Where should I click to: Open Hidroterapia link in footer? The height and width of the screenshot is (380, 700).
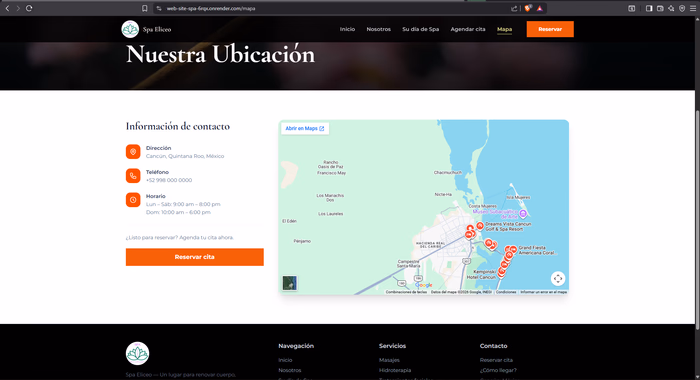coord(395,370)
